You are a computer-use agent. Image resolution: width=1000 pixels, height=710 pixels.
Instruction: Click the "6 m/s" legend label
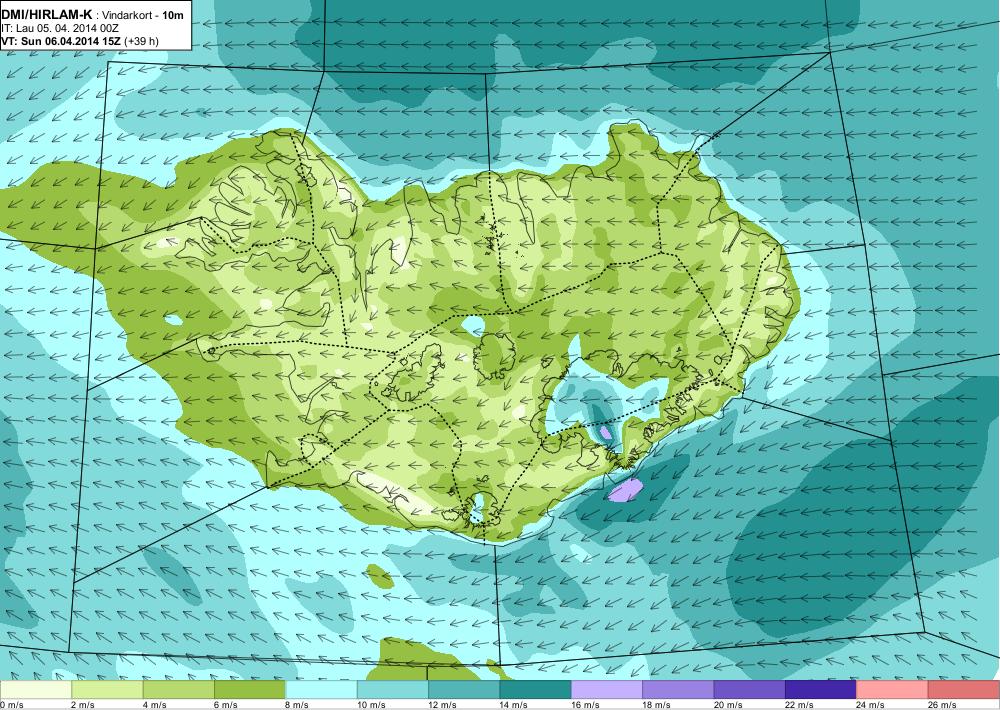point(226,705)
